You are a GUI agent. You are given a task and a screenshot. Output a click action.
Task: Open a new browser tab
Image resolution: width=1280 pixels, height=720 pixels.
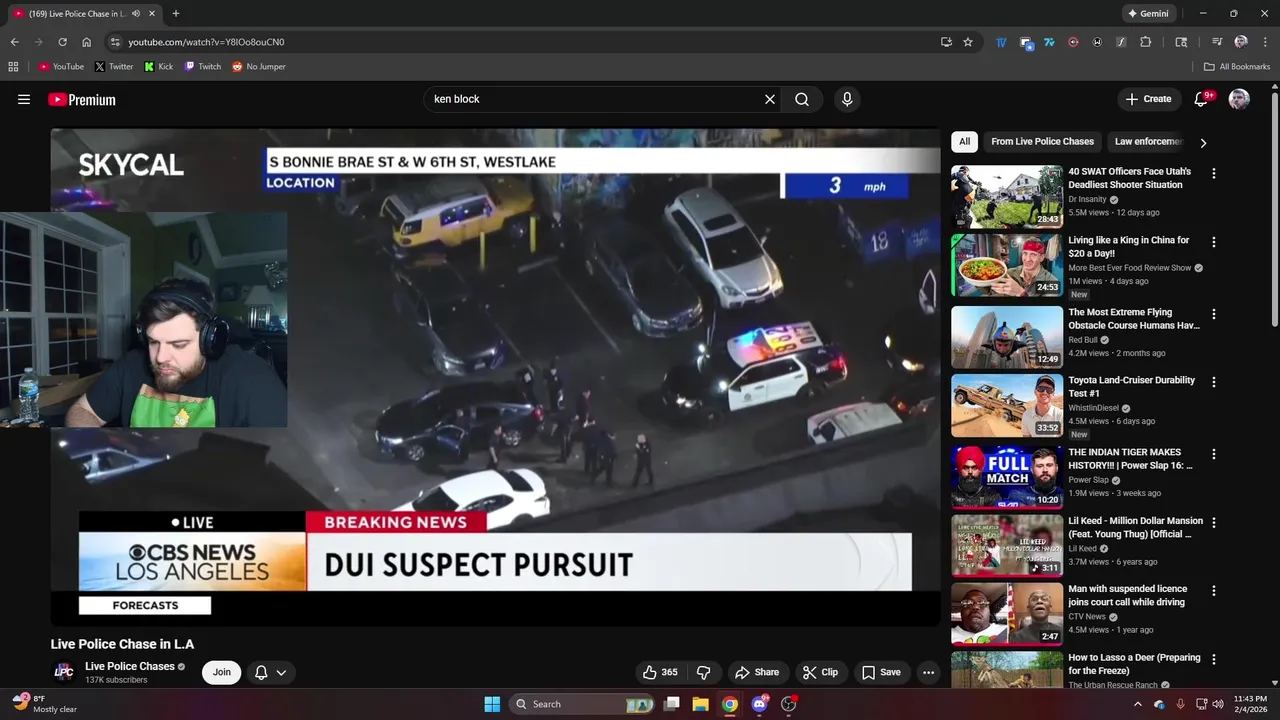click(x=176, y=13)
